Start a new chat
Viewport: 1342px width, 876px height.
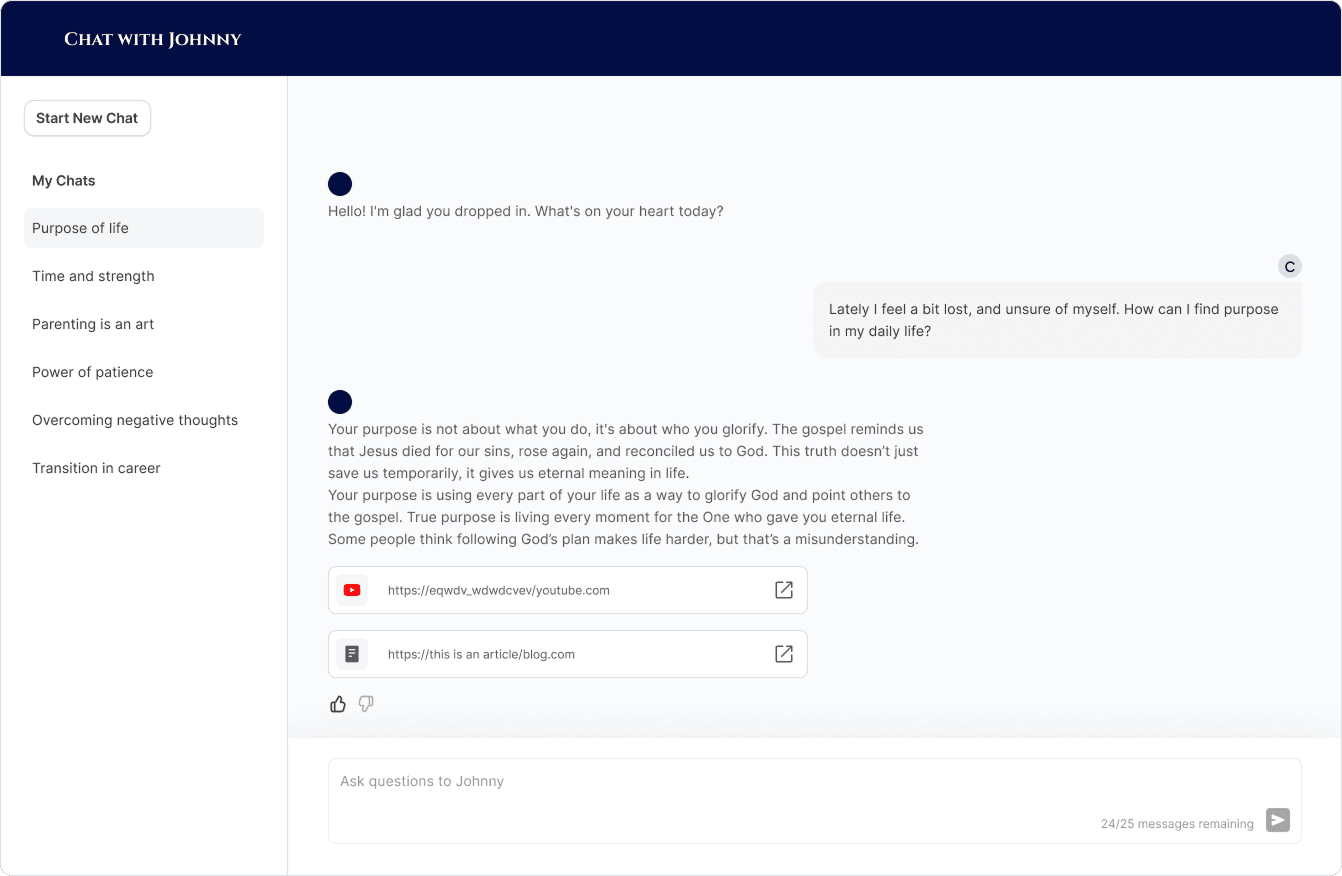click(87, 118)
